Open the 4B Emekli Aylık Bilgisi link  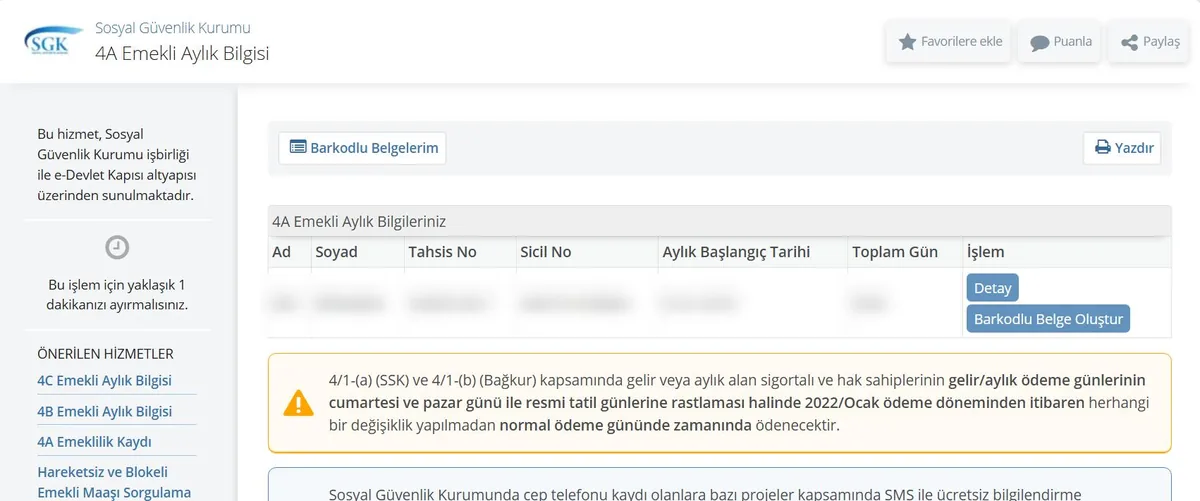[104, 412]
